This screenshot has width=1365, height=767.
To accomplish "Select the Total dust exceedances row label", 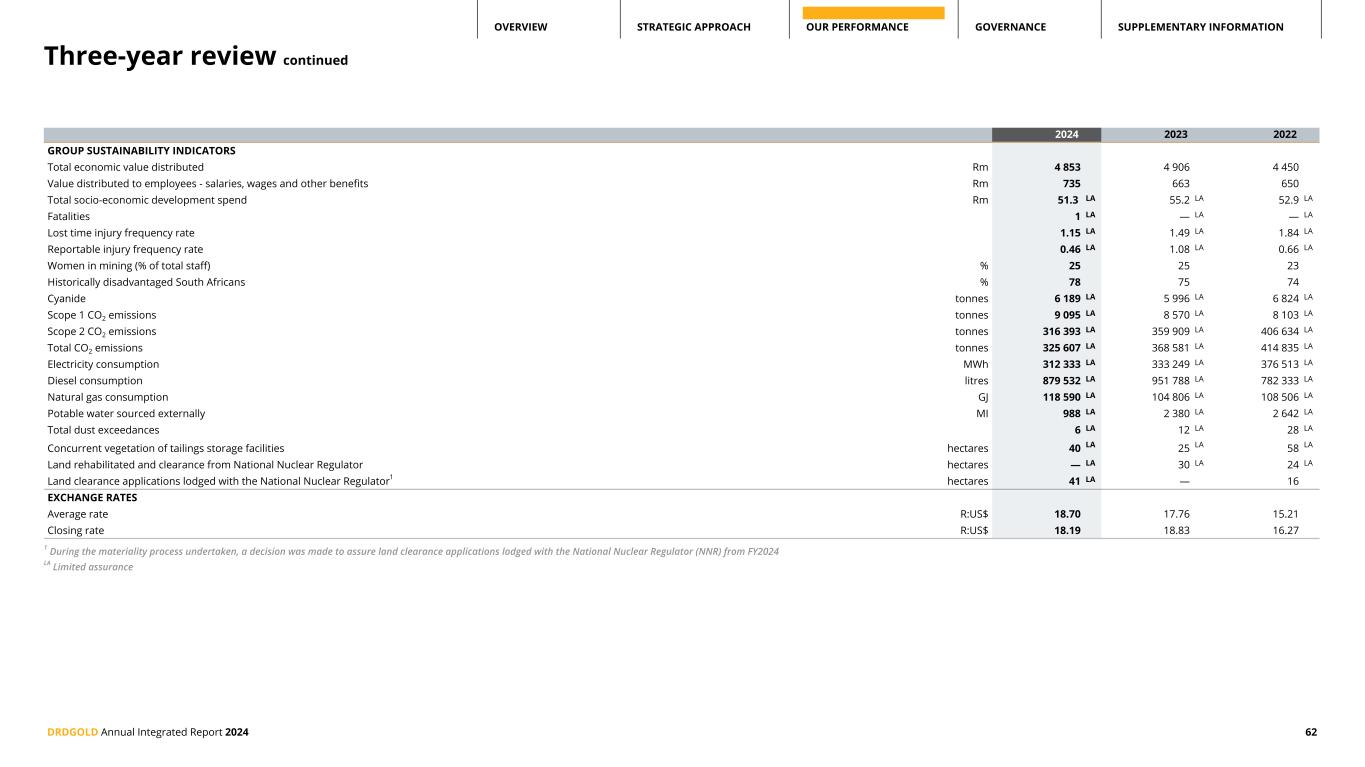I will tap(103, 430).
